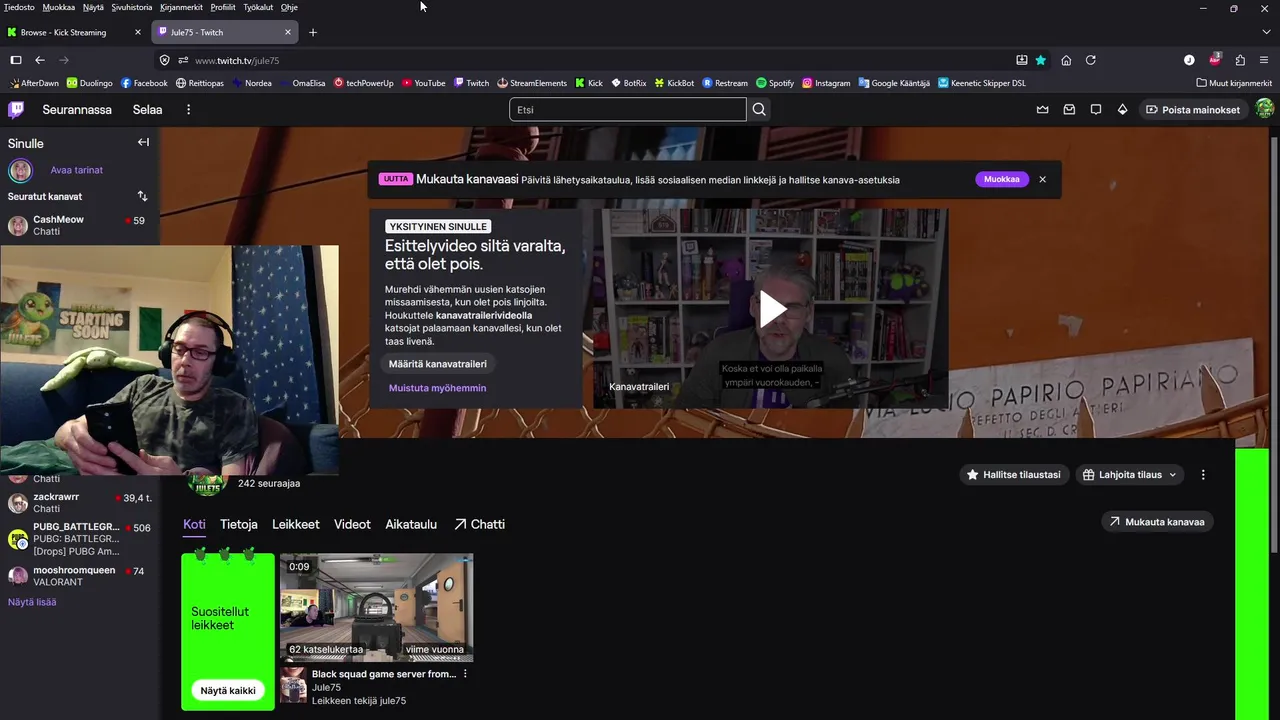Click the Twitch logo home icon
1280x720 pixels.
[16, 109]
